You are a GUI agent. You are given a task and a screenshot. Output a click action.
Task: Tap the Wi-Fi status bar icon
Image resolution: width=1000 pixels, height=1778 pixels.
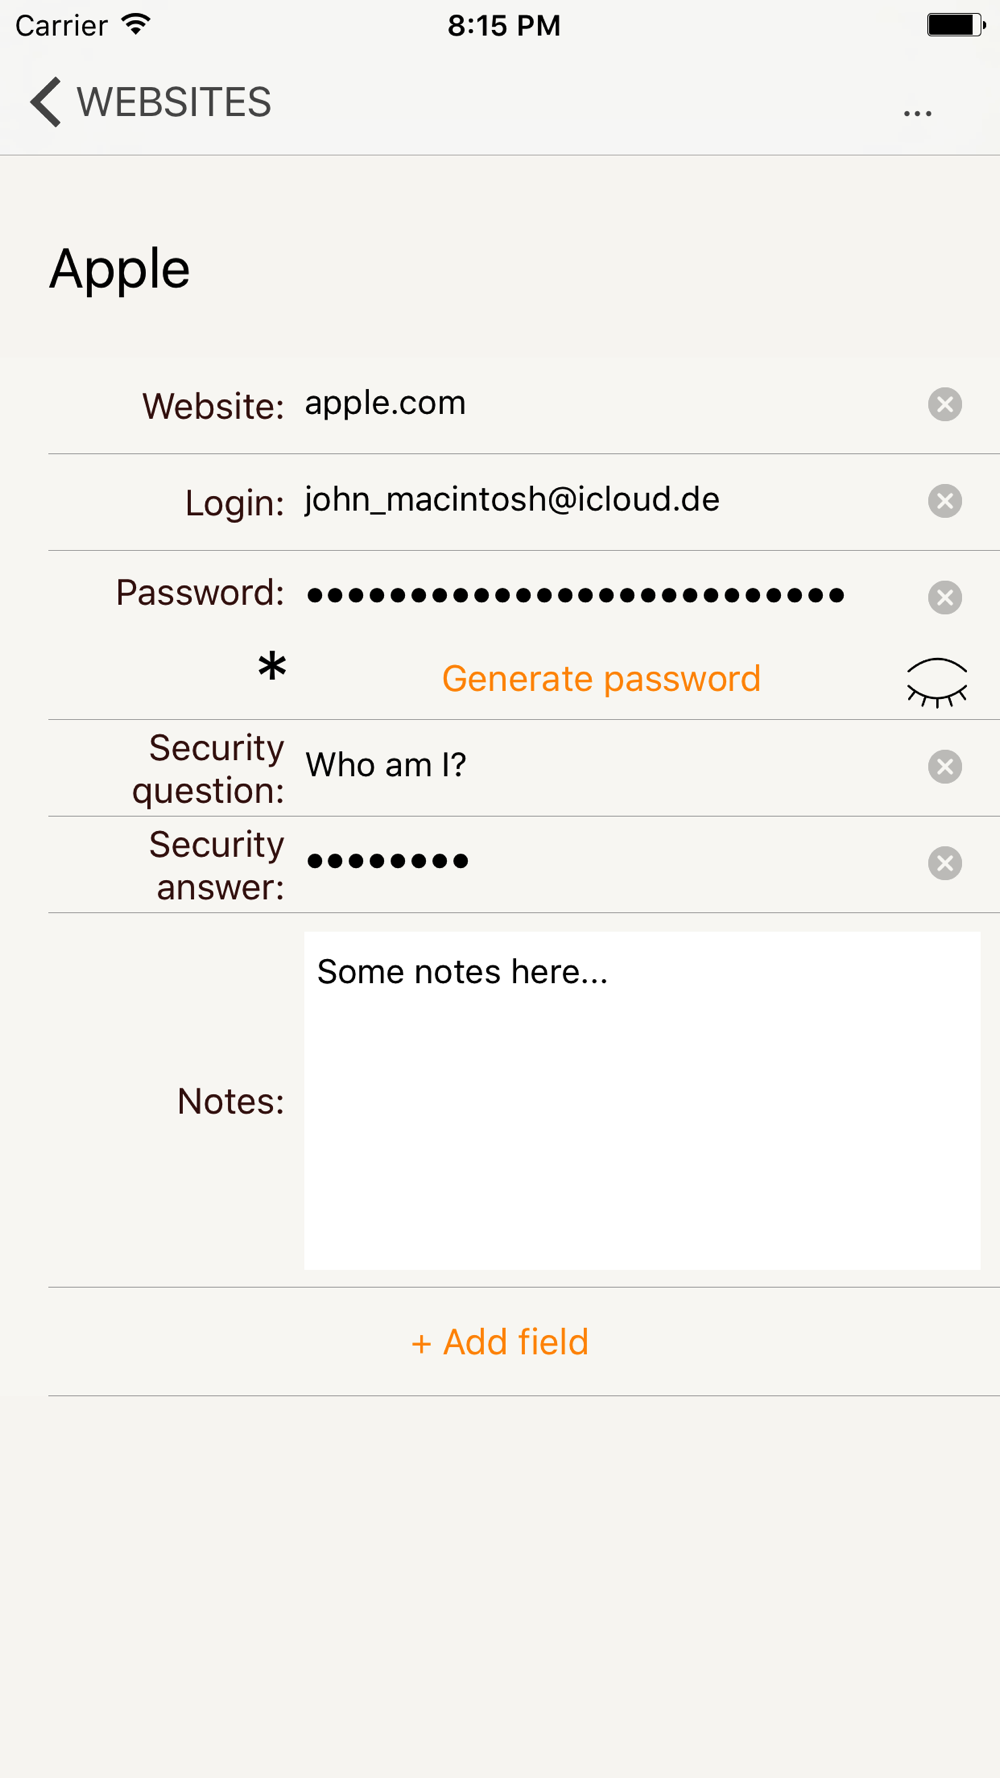136,24
